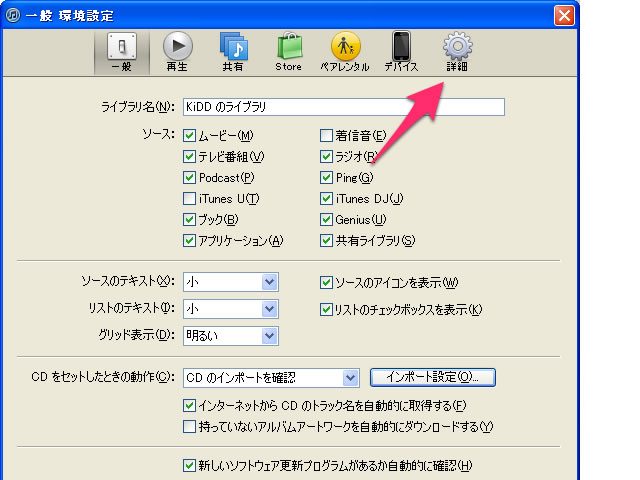Image resolution: width=640 pixels, height=480 pixels.
Task: Toggle the ブック(B) checkbox
Action: point(189,220)
